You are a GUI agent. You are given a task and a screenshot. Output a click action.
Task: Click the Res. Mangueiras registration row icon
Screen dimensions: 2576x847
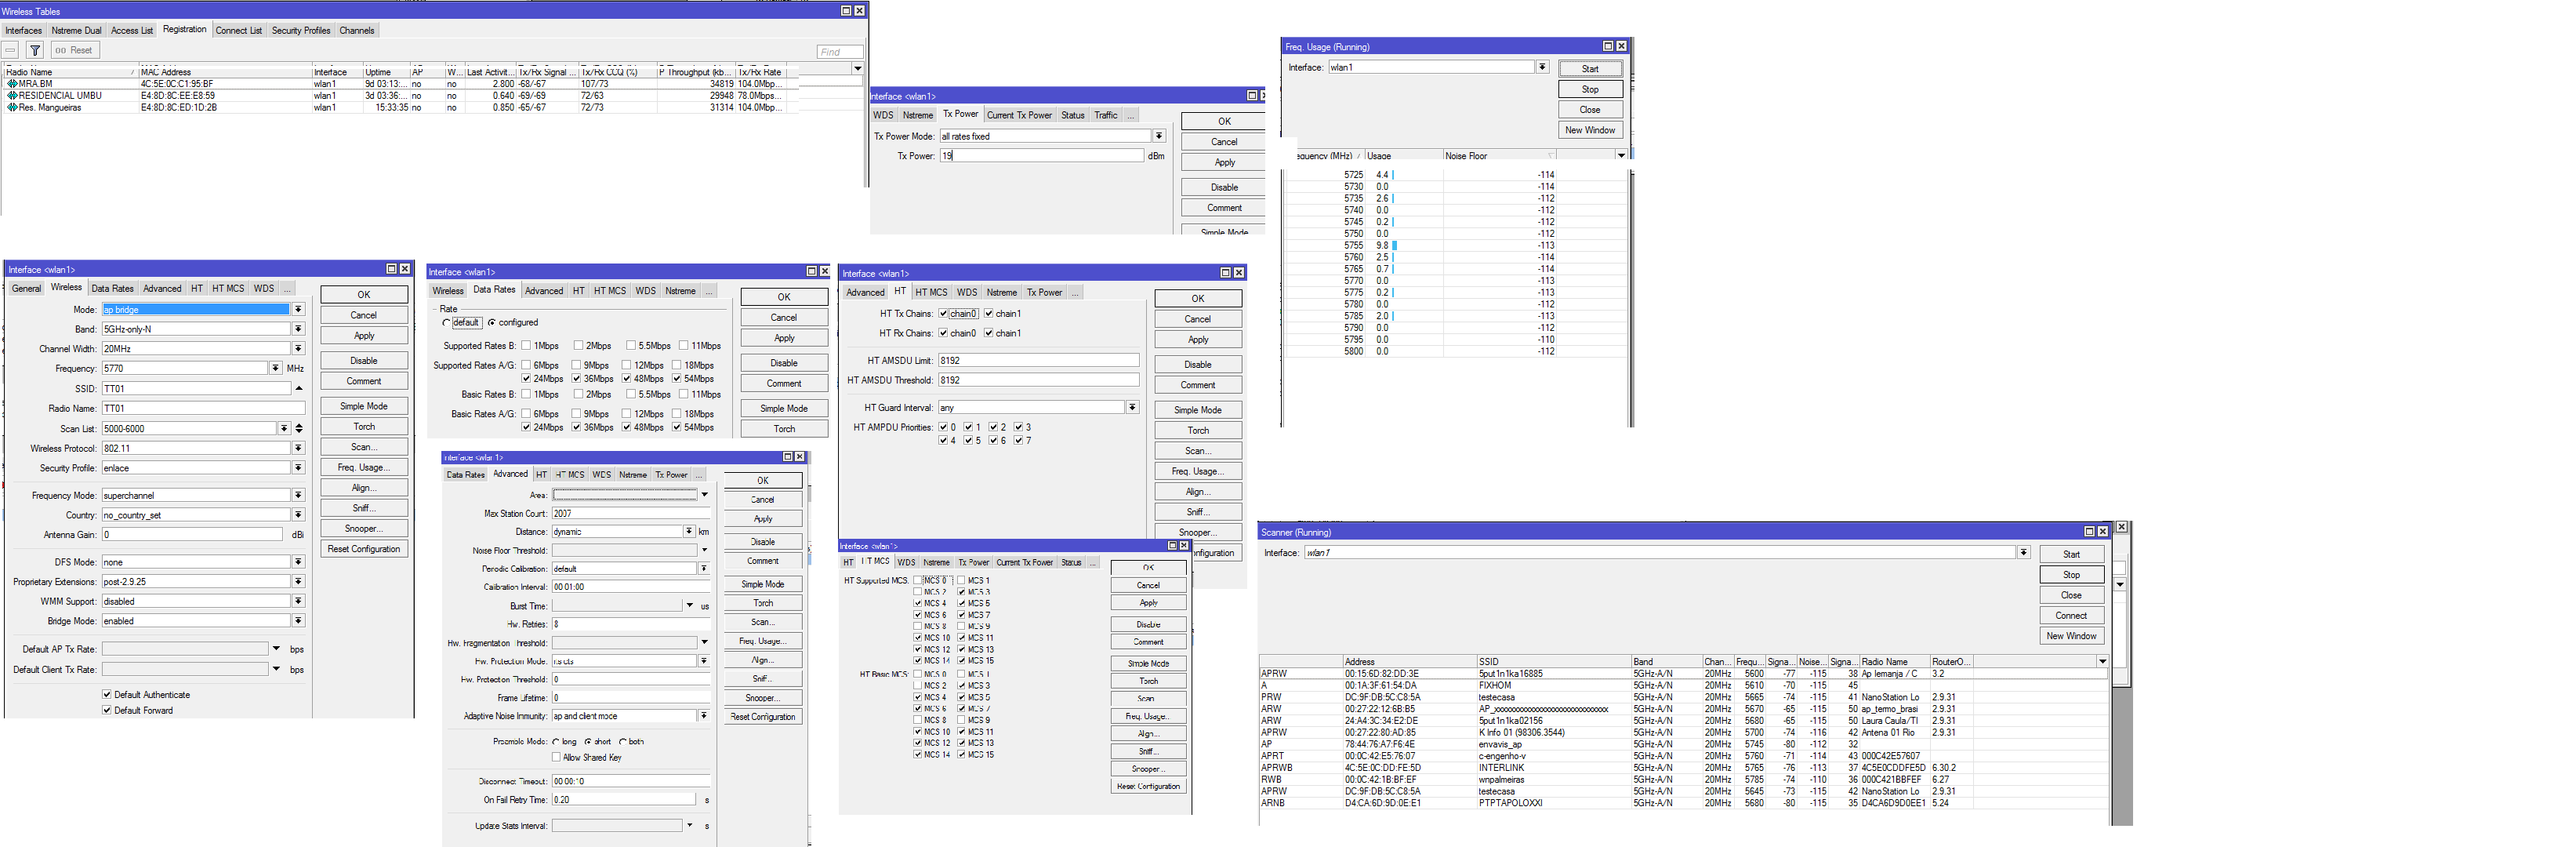[12, 107]
